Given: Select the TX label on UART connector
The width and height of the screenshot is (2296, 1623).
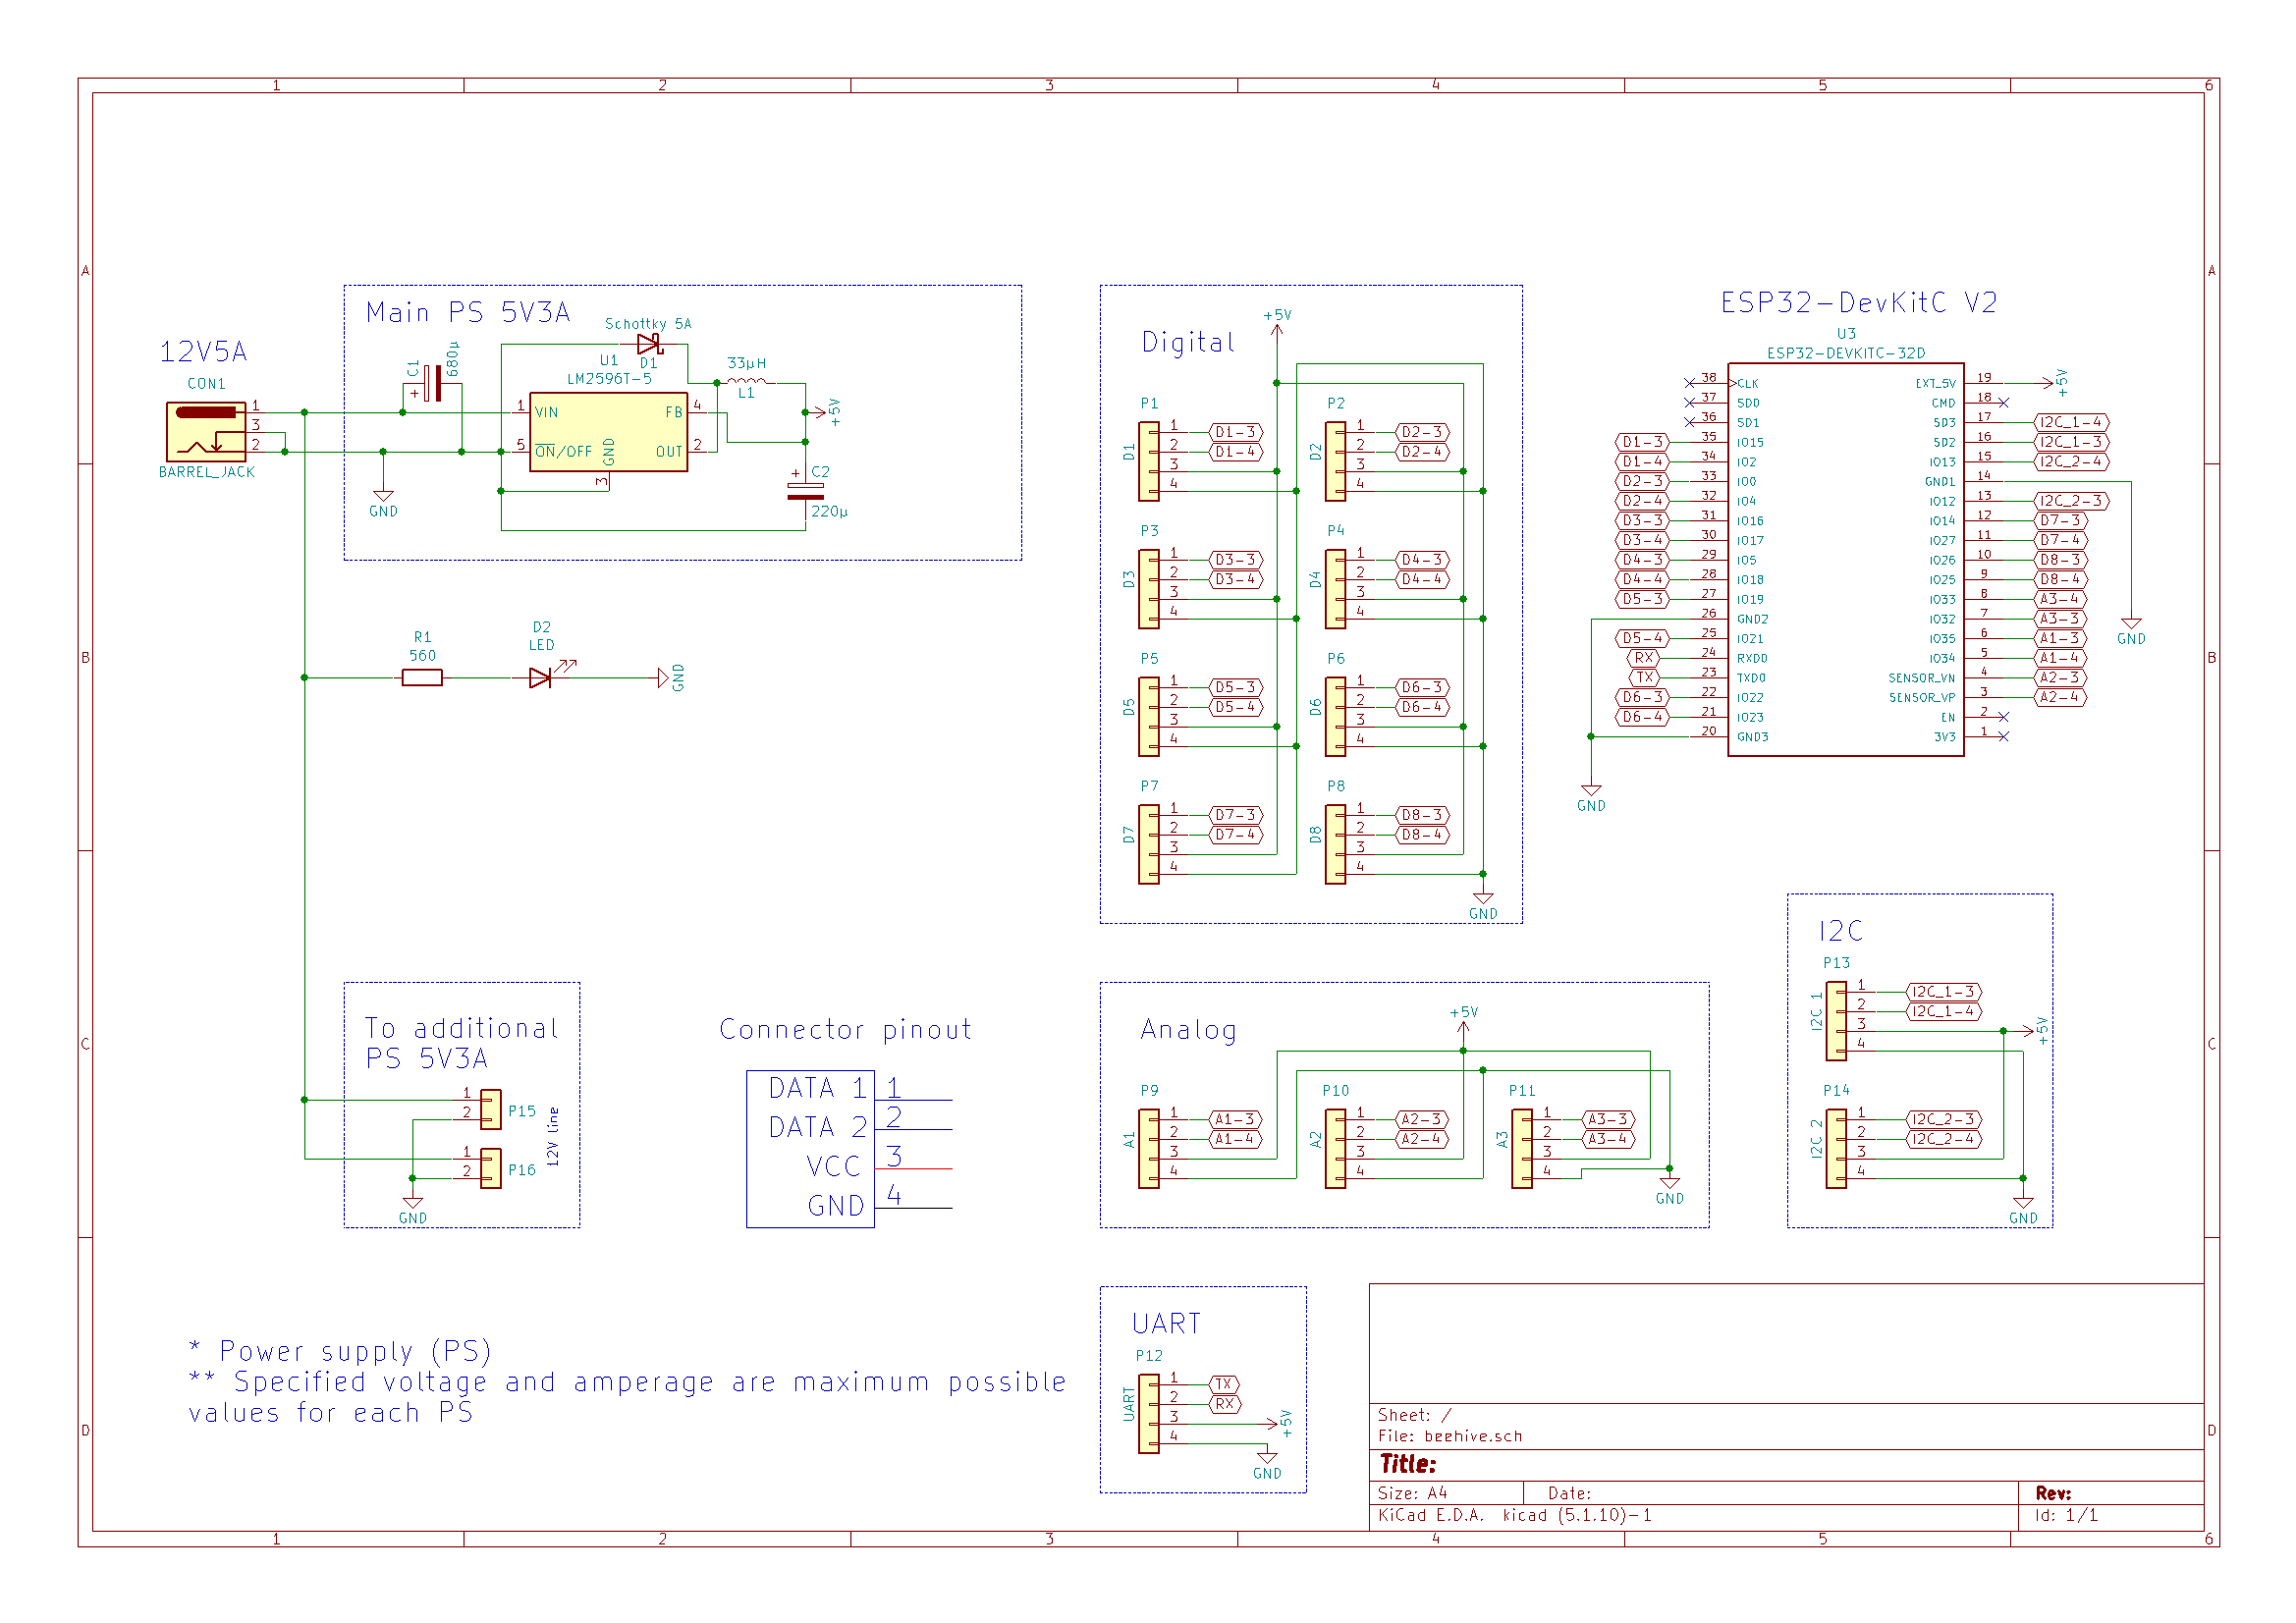Looking at the screenshot, I should (1224, 1384).
